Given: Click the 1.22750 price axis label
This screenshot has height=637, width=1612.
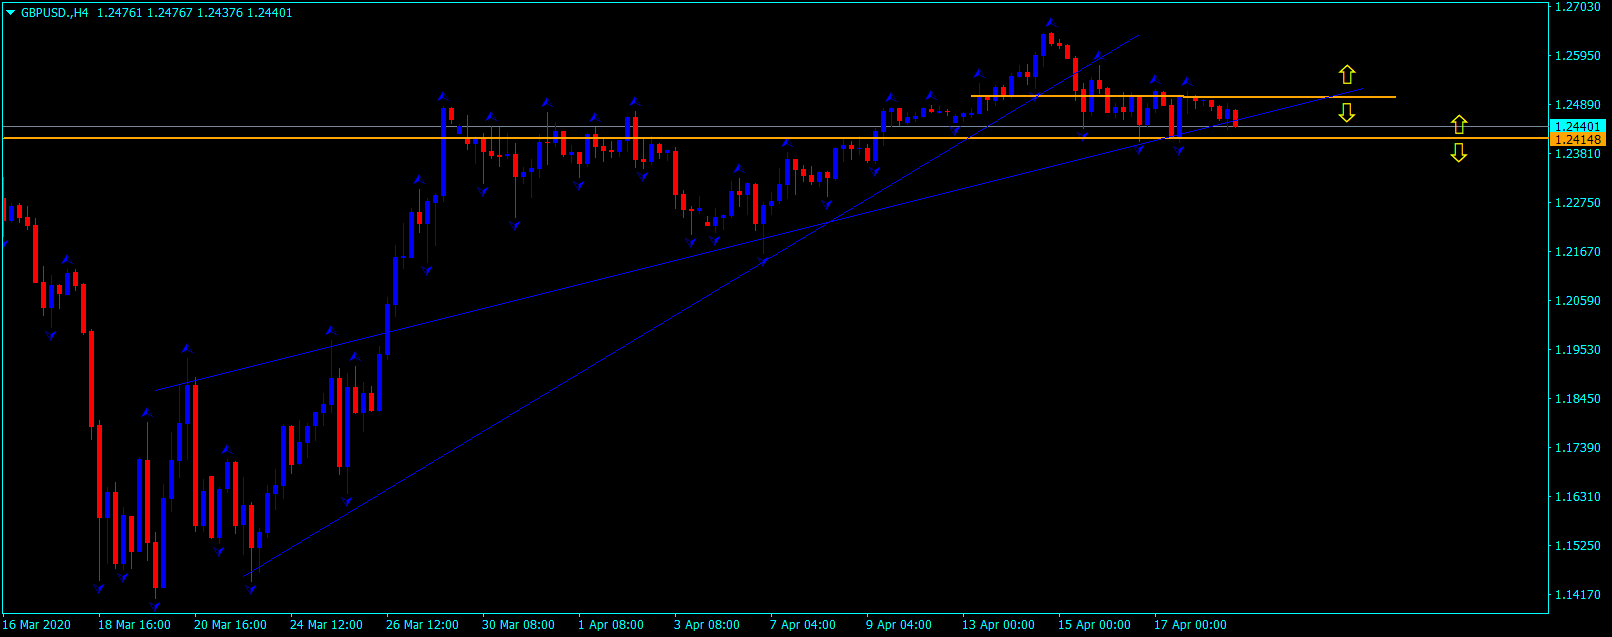Looking at the screenshot, I should (x=1578, y=203).
